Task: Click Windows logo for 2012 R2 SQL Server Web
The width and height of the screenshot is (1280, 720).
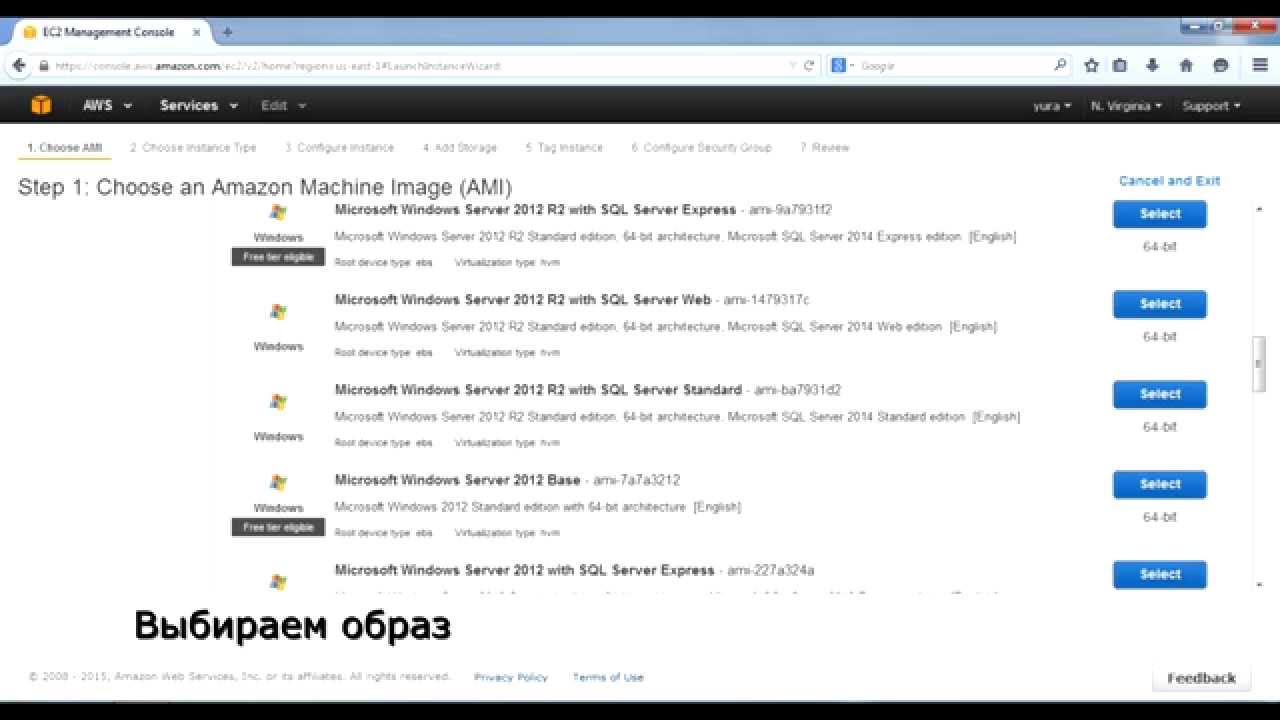Action: [278, 312]
